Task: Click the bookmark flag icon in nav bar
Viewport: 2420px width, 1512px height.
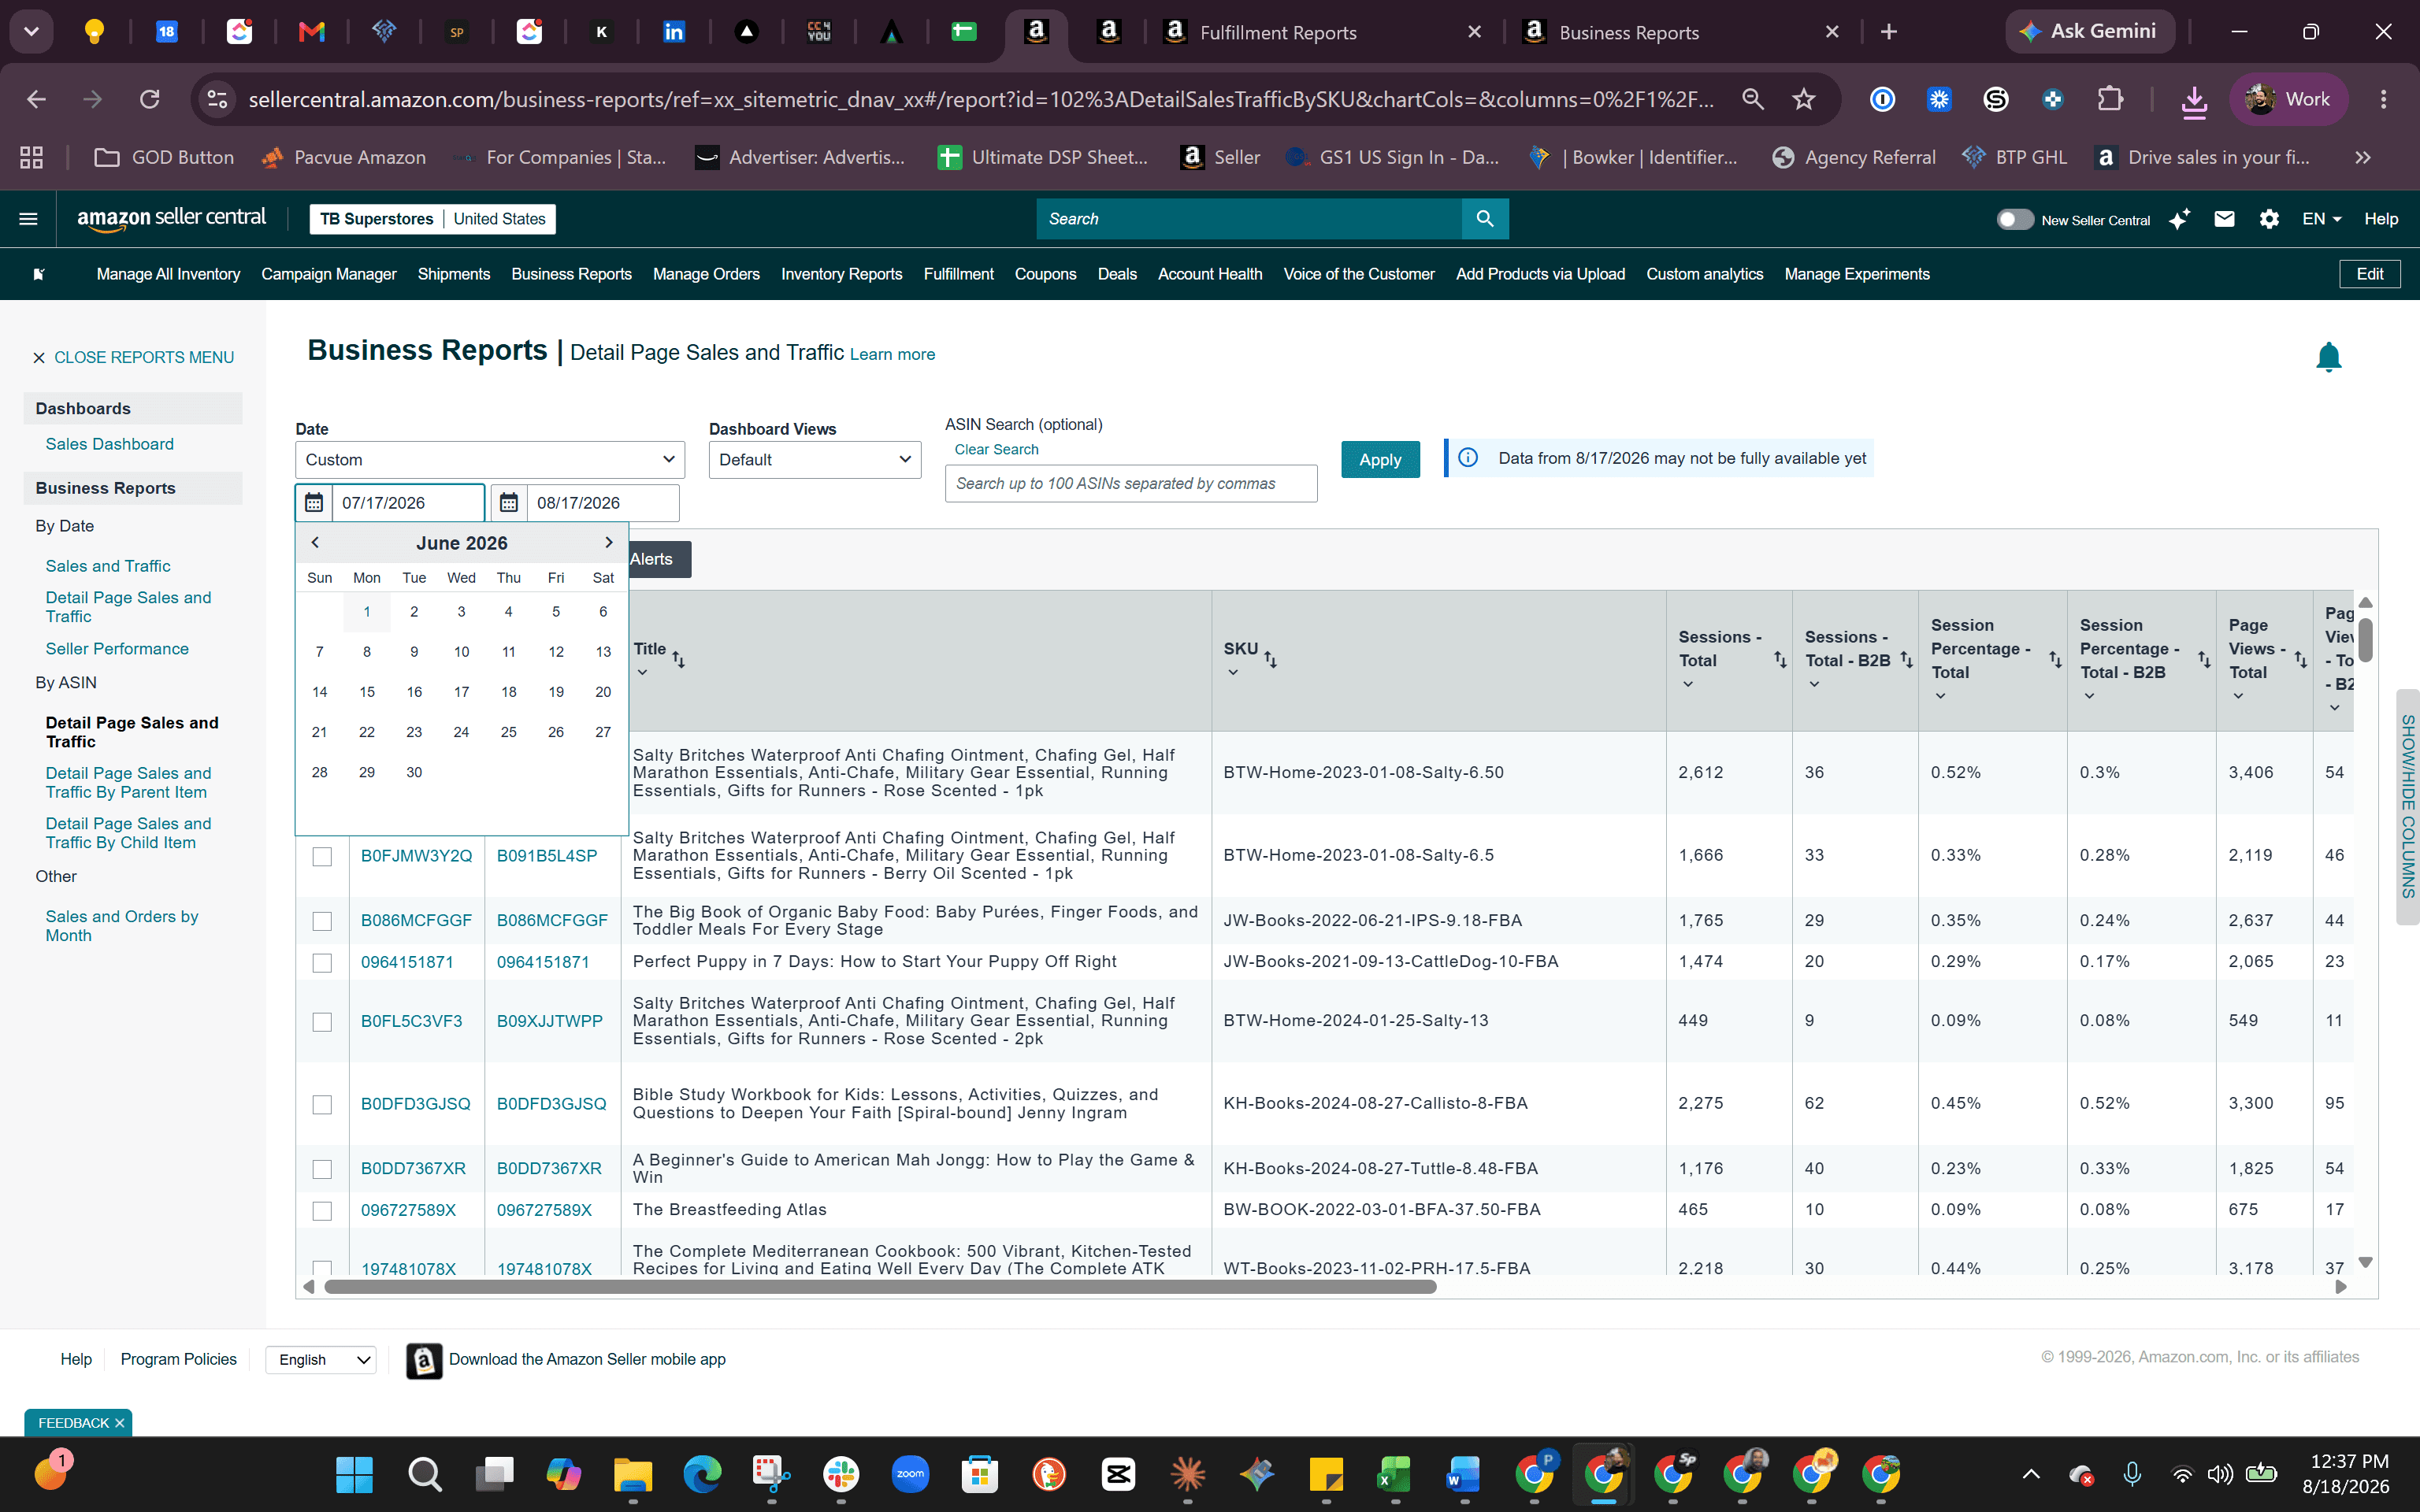Action: coord(39,274)
